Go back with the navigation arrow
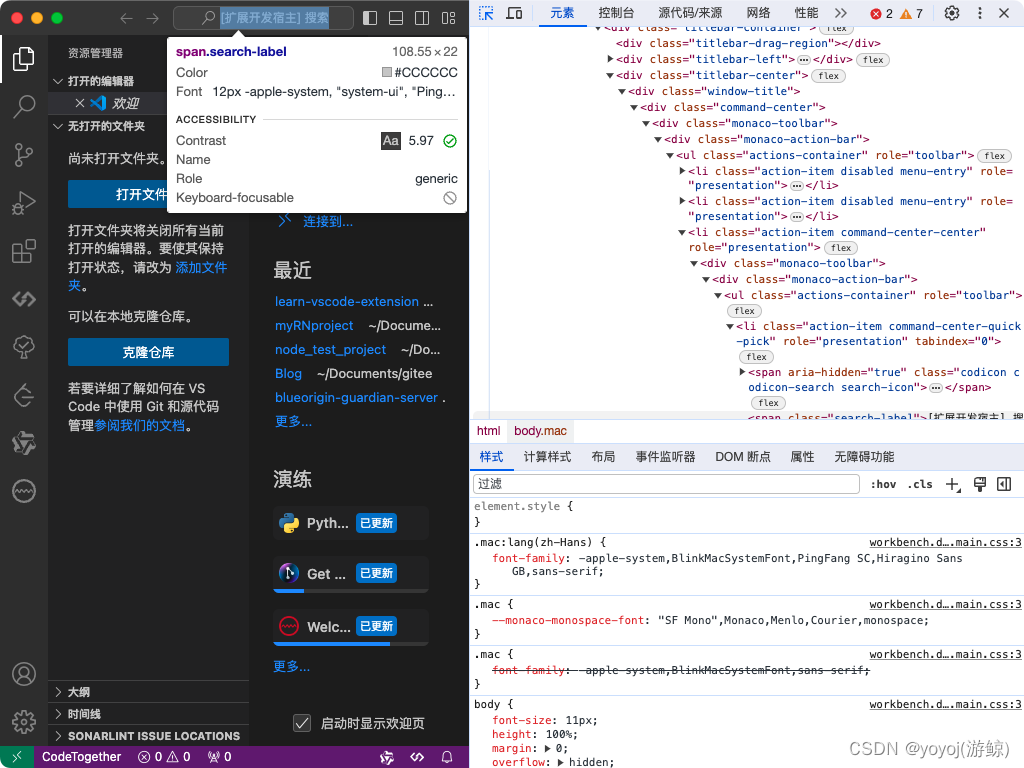 126,18
